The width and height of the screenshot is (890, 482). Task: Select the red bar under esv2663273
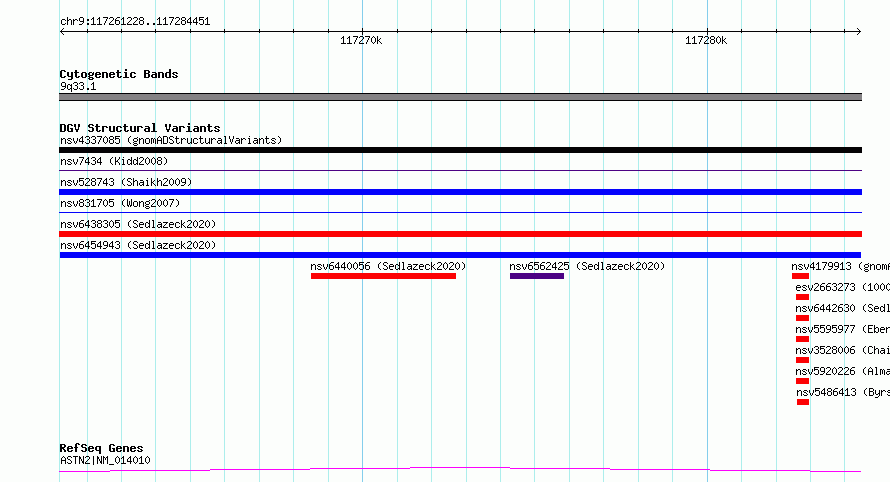pos(802,297)
